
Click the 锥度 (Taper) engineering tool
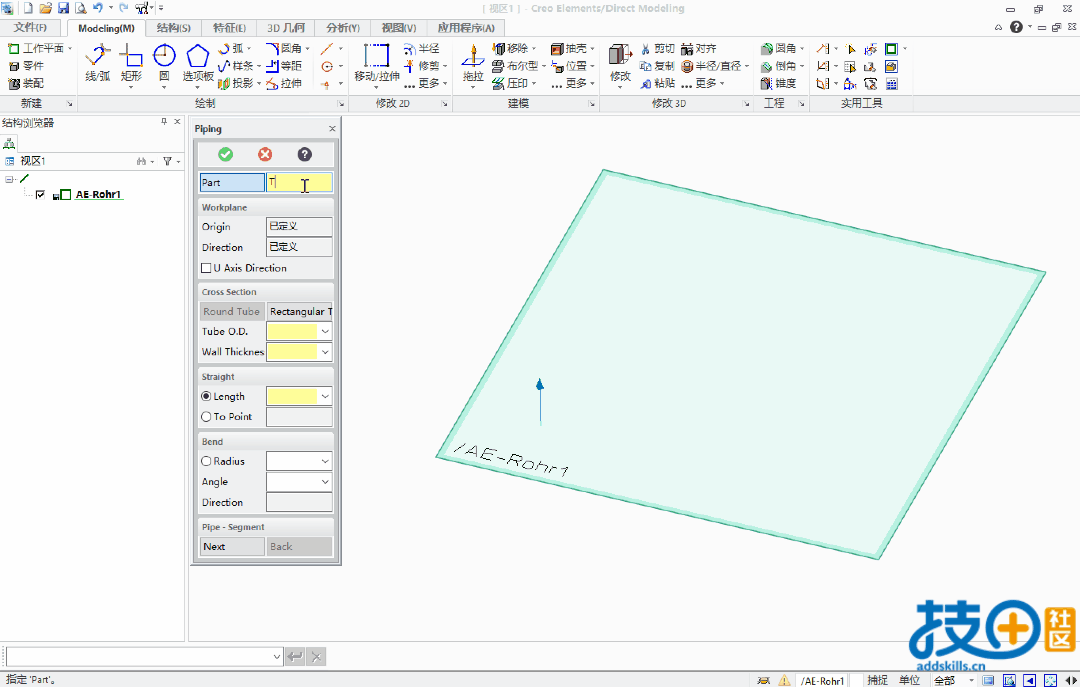point(779,83)
